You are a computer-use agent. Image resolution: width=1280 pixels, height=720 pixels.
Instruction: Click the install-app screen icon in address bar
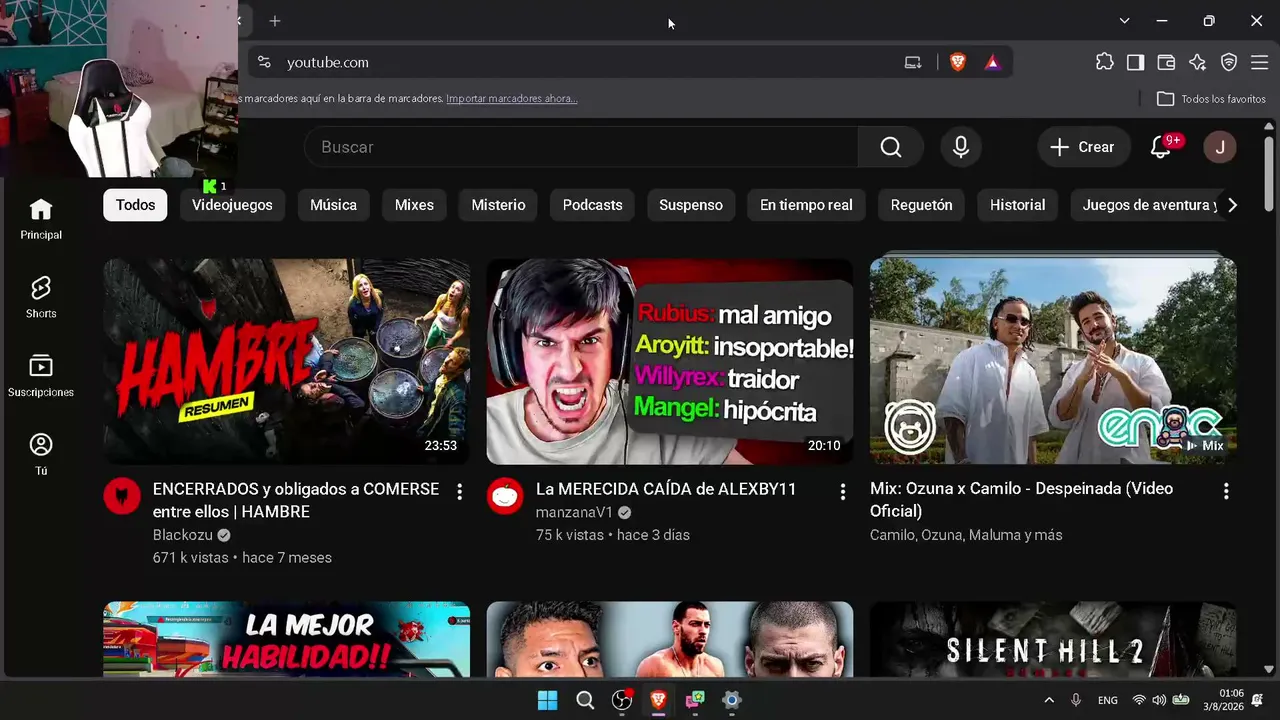(913, 62)
